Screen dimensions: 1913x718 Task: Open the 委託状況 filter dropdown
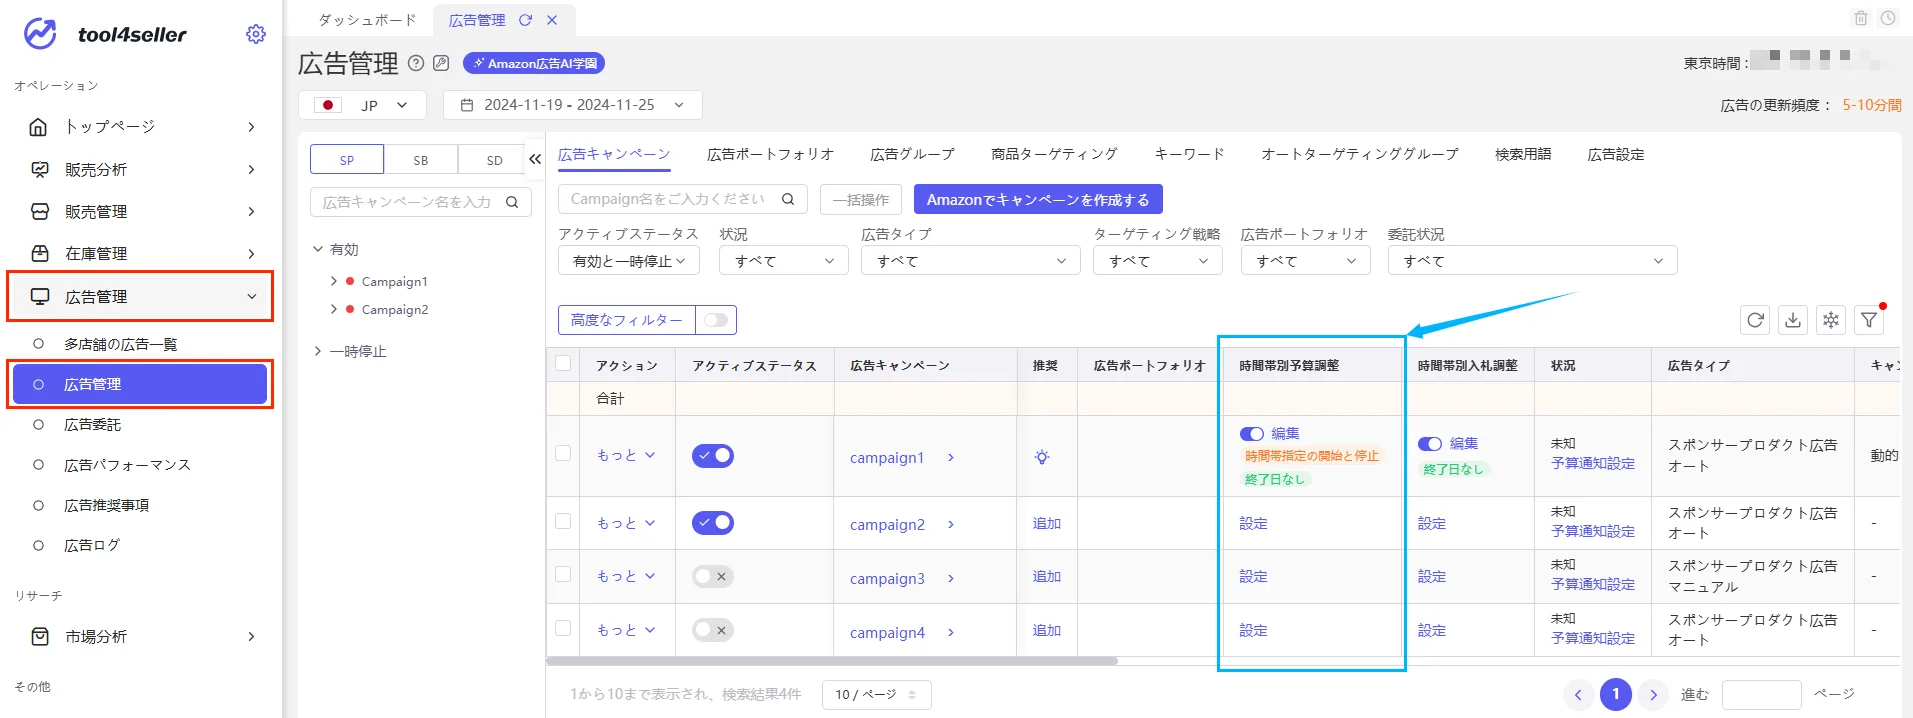click(x=1533, y=261)
